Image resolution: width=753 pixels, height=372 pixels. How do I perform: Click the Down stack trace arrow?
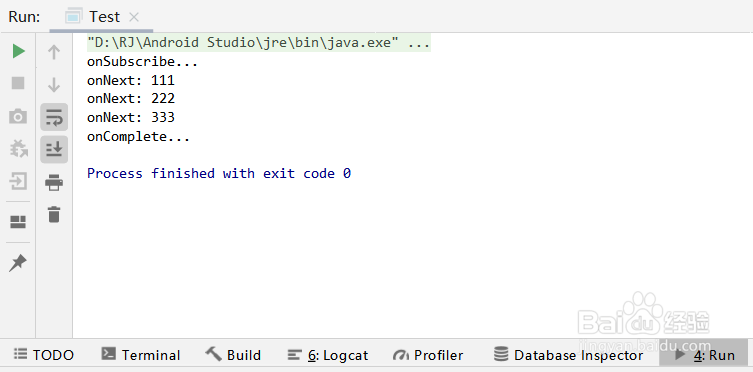(x=54, y=84)
